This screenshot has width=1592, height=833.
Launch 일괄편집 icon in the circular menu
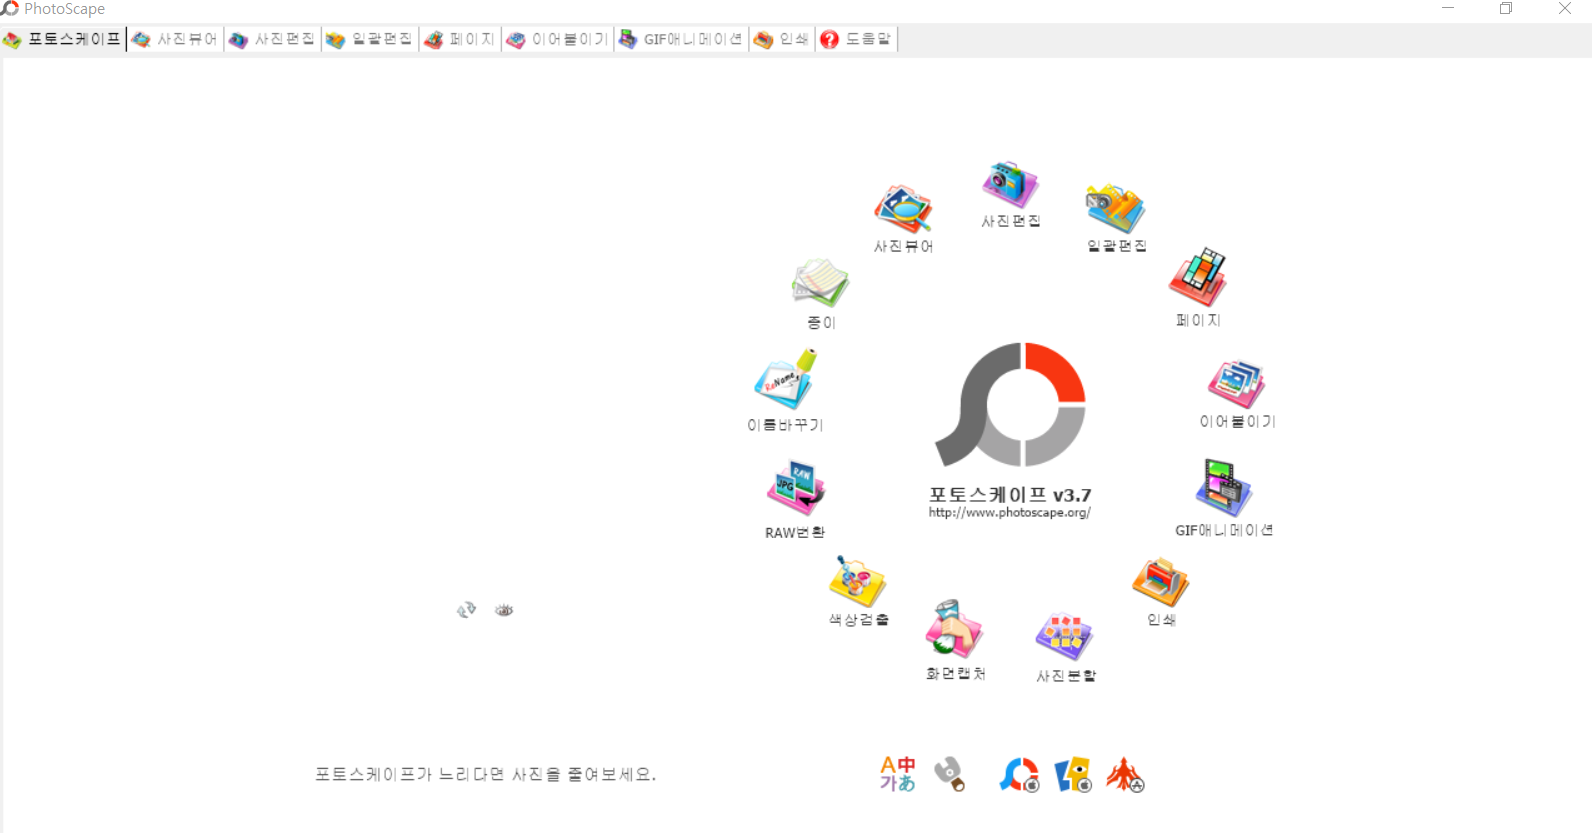coord(1116,209)
